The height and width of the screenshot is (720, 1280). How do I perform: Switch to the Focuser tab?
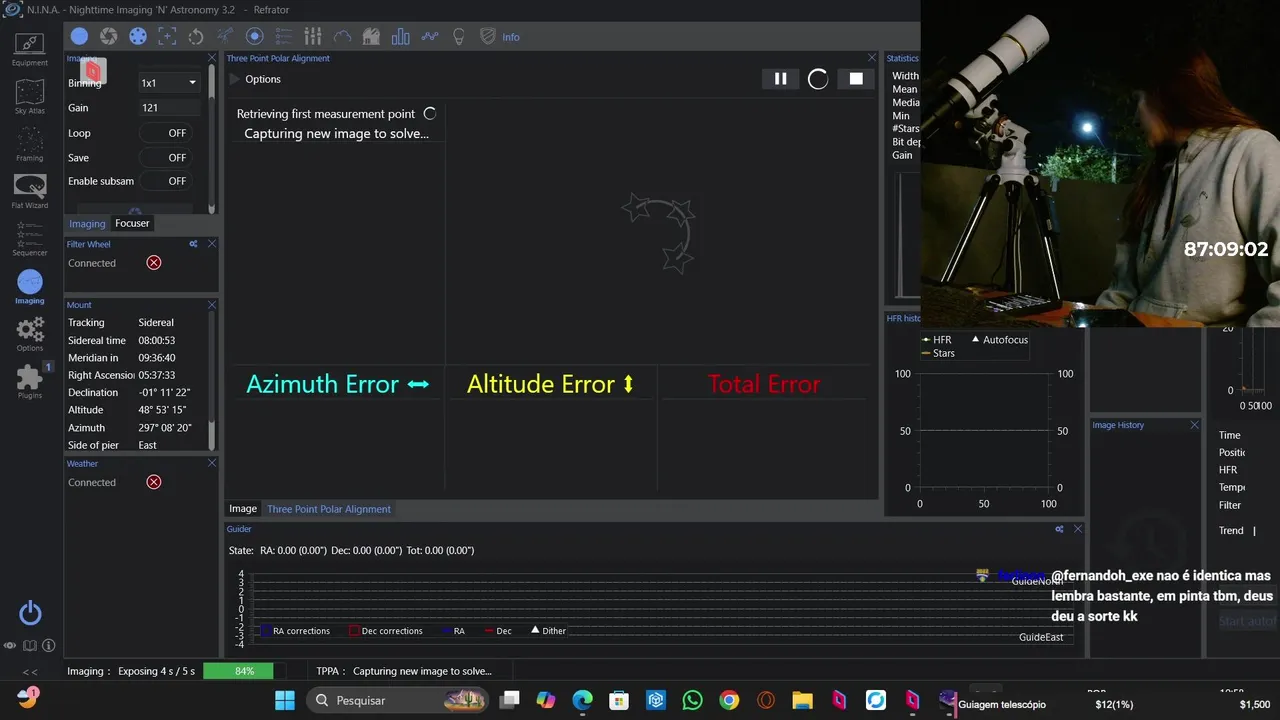coord(132,223)
